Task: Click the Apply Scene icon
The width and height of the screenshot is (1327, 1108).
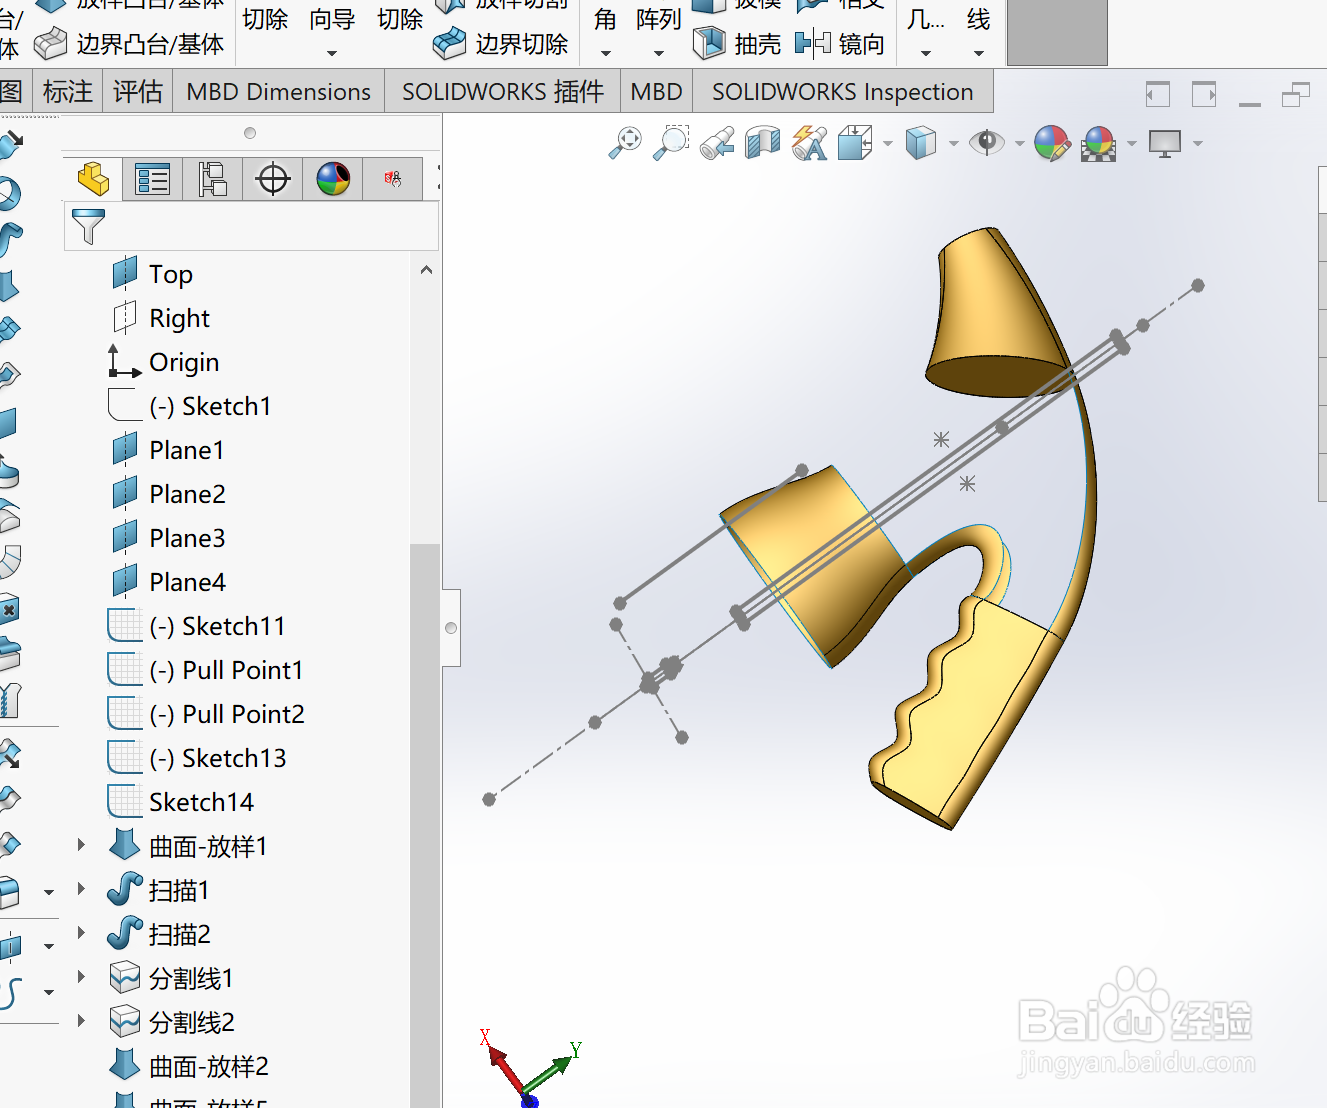Action: click(1099, 143)
